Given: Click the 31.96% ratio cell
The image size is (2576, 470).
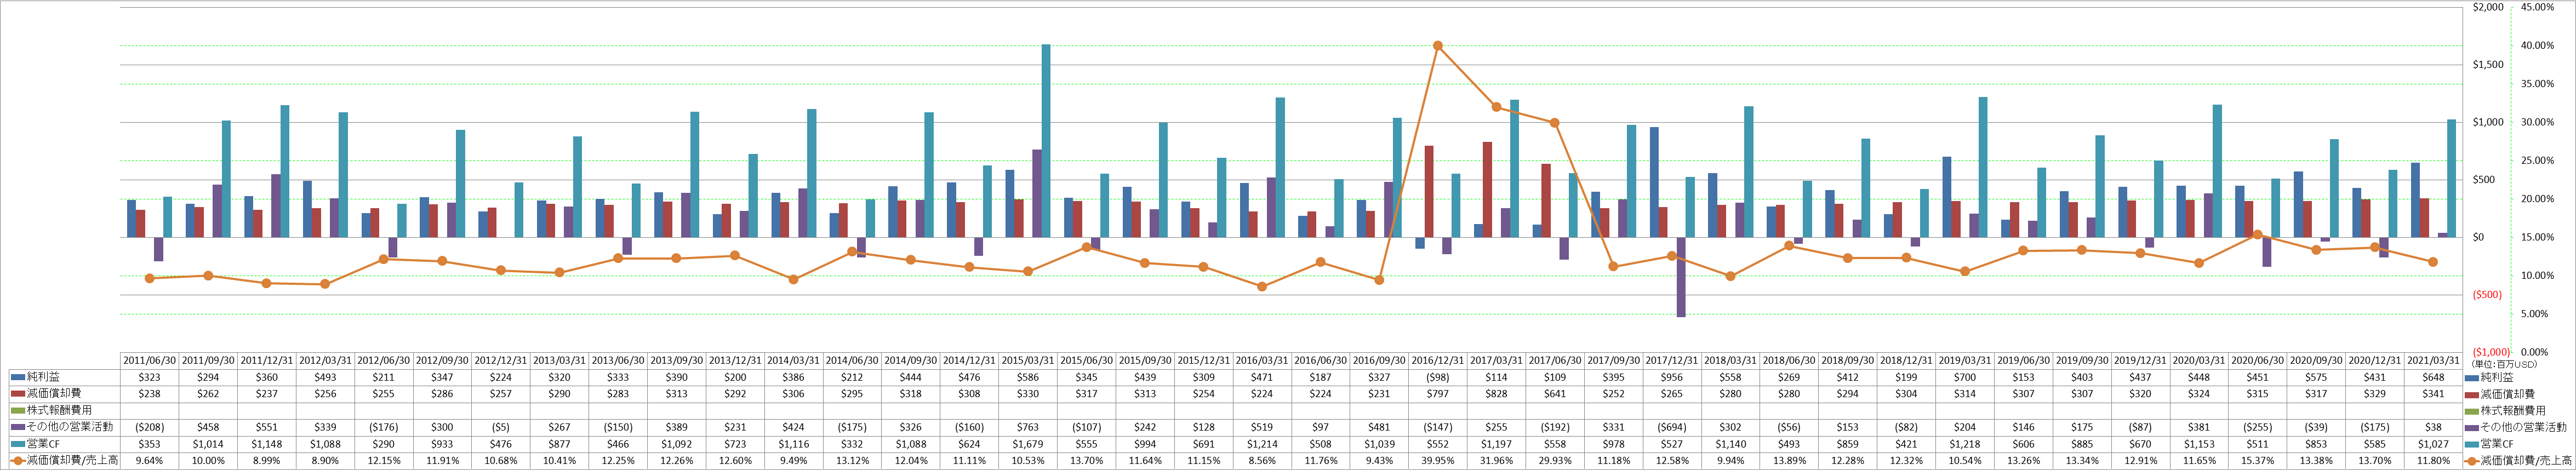Looking at the screenshot, I should tap(1496, 461).
